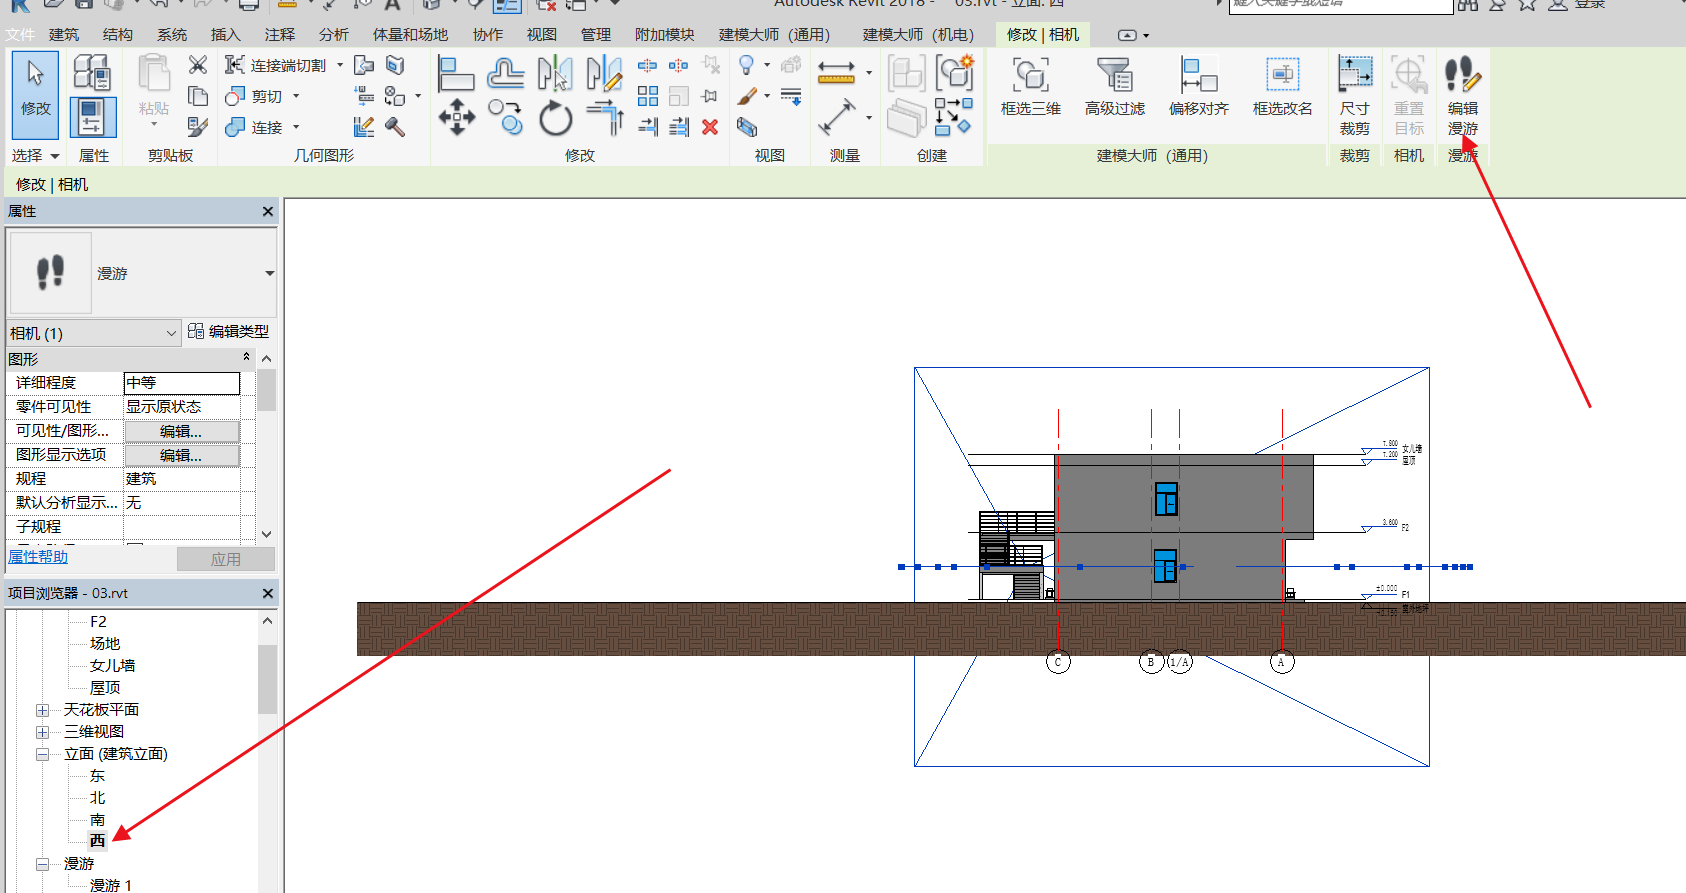Open the 视图 ribbon tab
The height and width of the screenshot is (893, 1686).
(x=541, y=35)
